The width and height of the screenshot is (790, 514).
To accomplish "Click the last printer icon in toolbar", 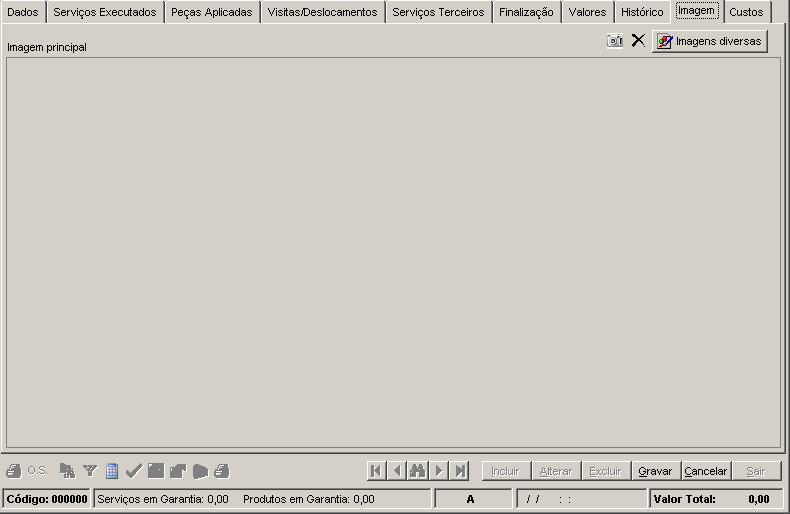I will coord(222,471).
